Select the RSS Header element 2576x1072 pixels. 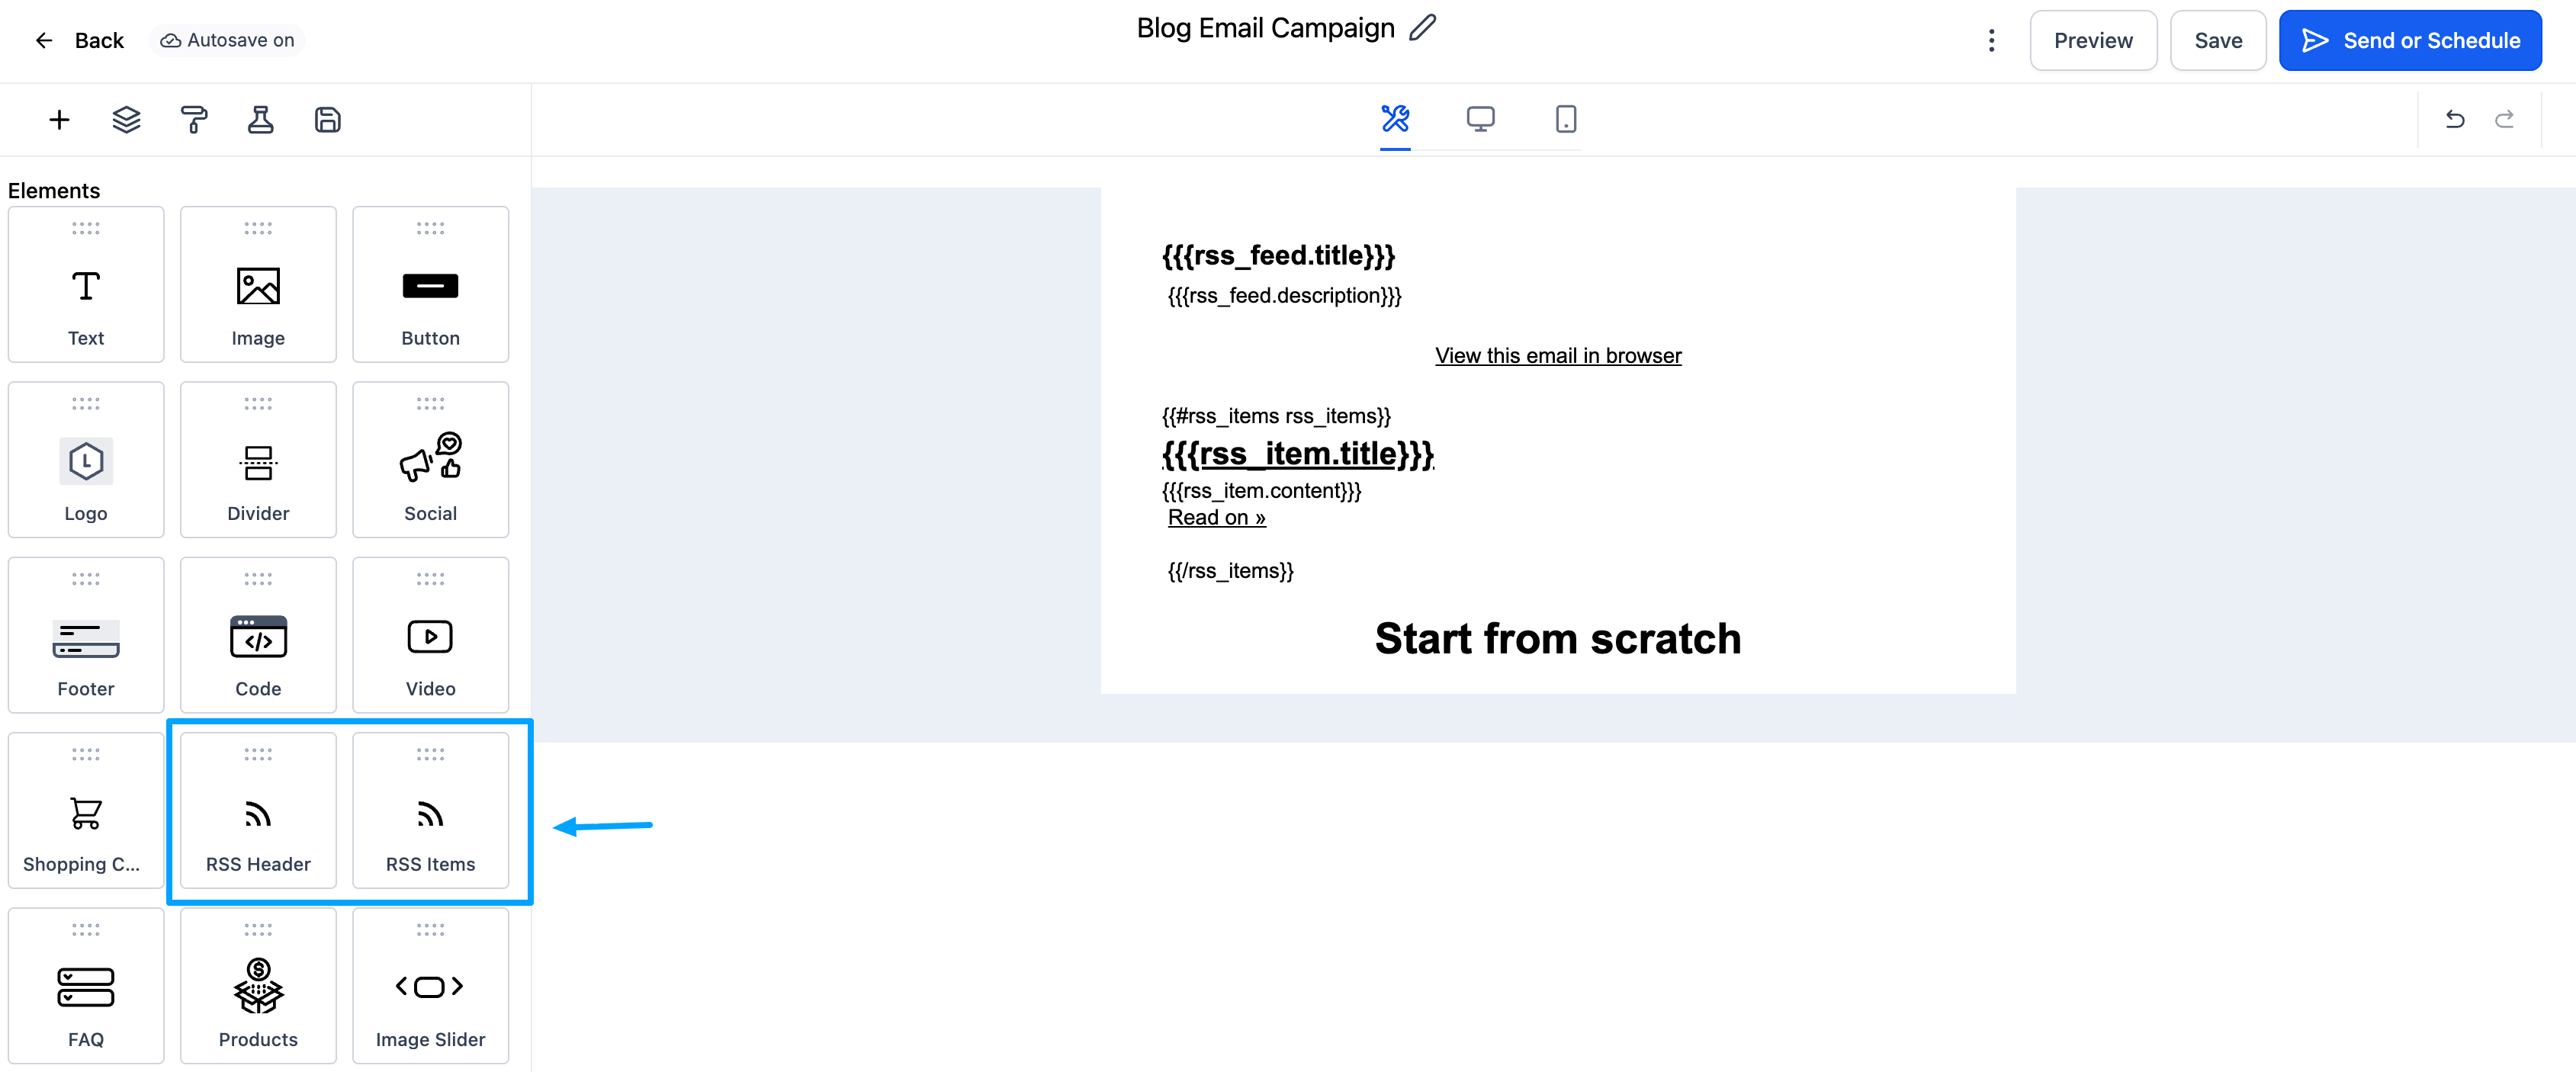tap(258, 811)
